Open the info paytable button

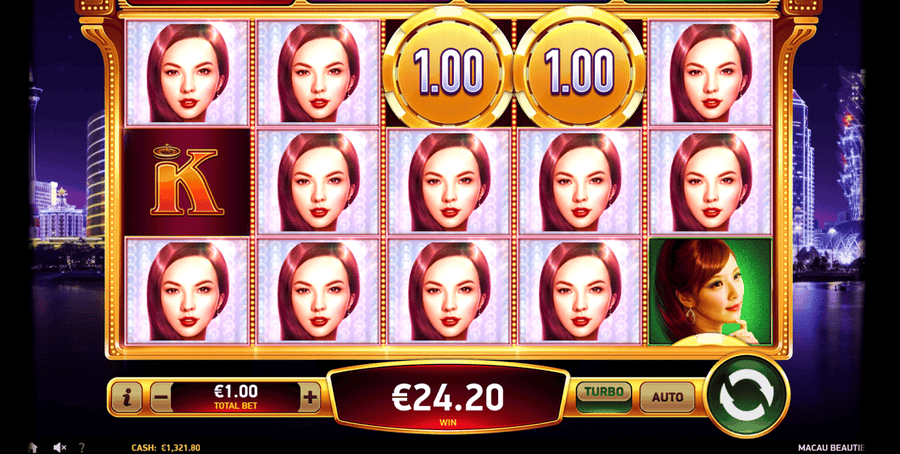[x=126, y=397]
